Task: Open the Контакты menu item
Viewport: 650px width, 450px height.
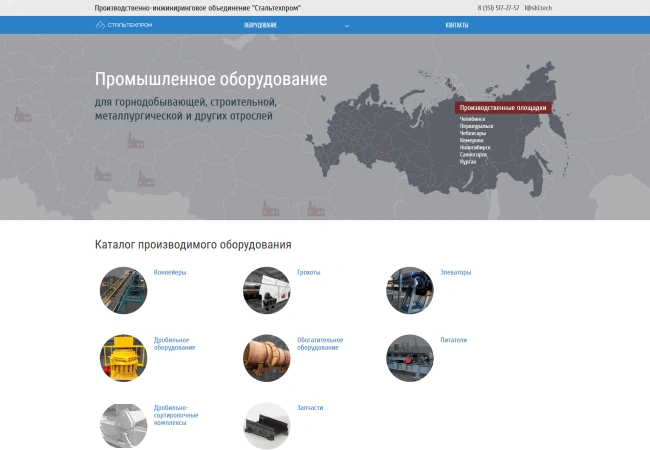Action: click(x=456, y=25)
